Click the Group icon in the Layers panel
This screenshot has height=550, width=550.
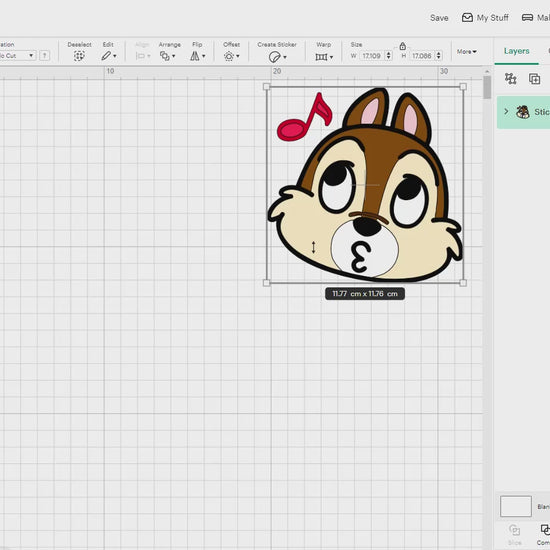pos(510,79)
